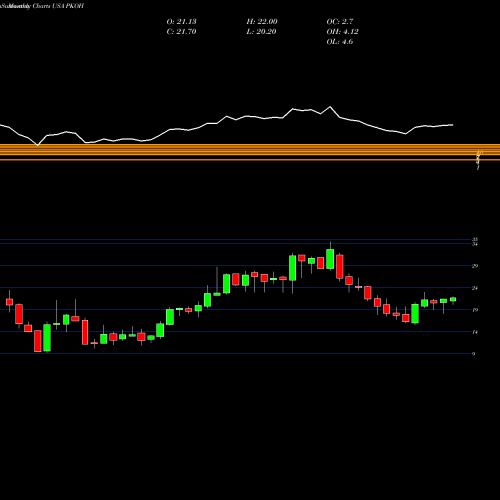
Task: Click the OH: 4.12 reading
Action: (x=342, y=32)
